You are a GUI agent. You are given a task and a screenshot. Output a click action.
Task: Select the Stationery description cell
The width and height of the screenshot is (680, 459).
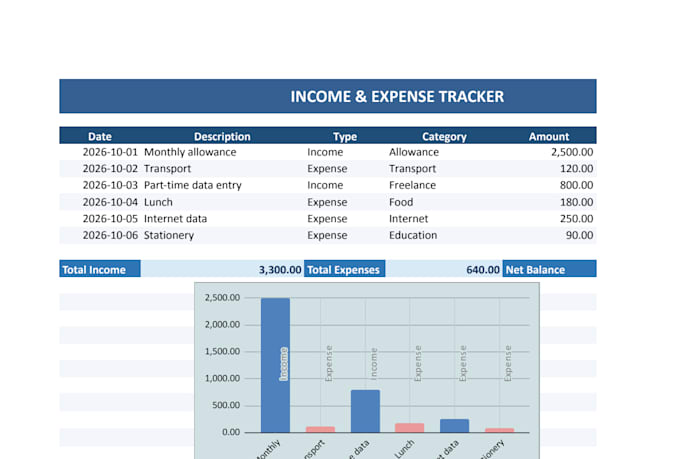[x=169, y=235]
